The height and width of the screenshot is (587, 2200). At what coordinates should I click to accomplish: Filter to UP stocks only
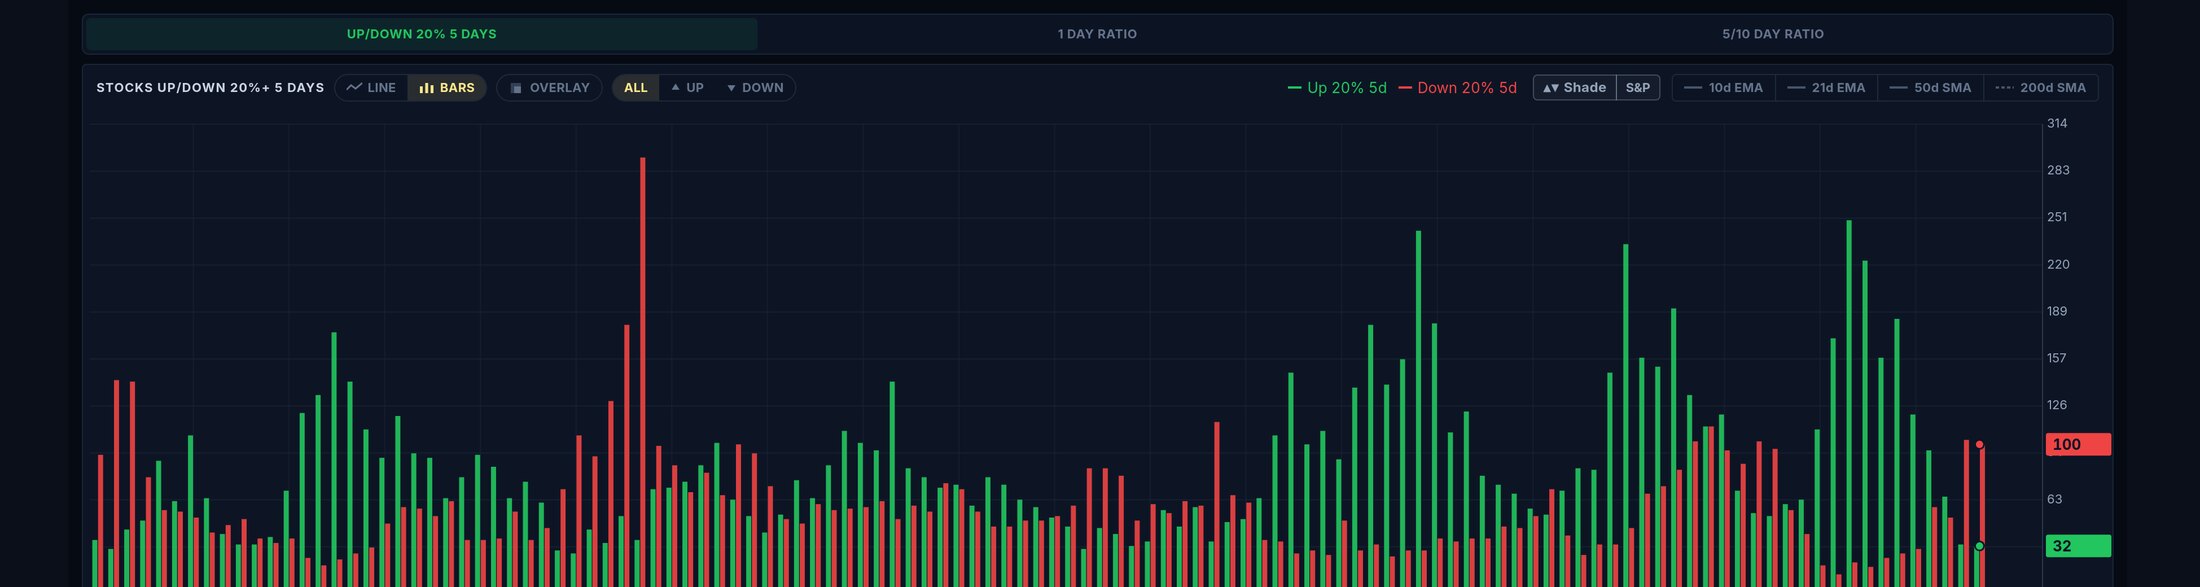(x=687, y=88)
